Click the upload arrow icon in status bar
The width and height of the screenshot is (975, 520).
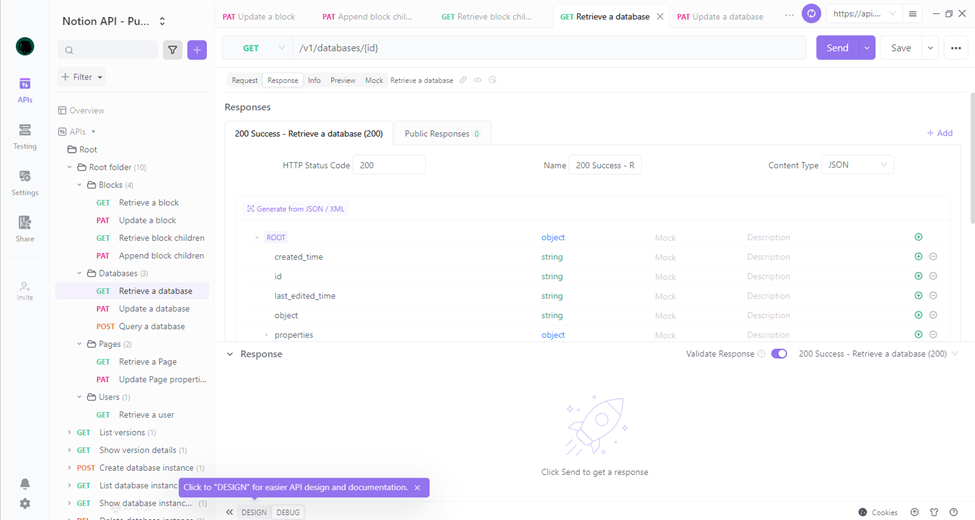[914, 512]
